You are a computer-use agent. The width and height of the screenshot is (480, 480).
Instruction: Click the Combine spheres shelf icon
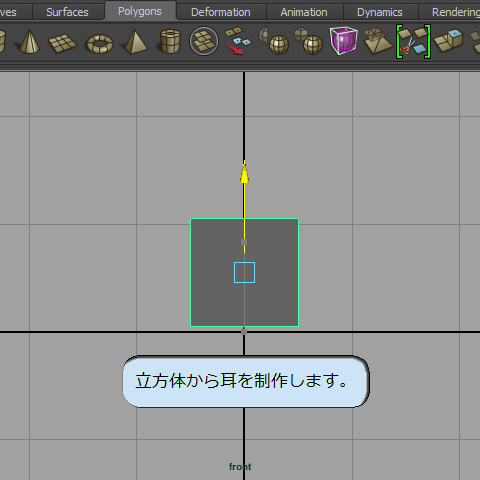(x=274, y=41)
